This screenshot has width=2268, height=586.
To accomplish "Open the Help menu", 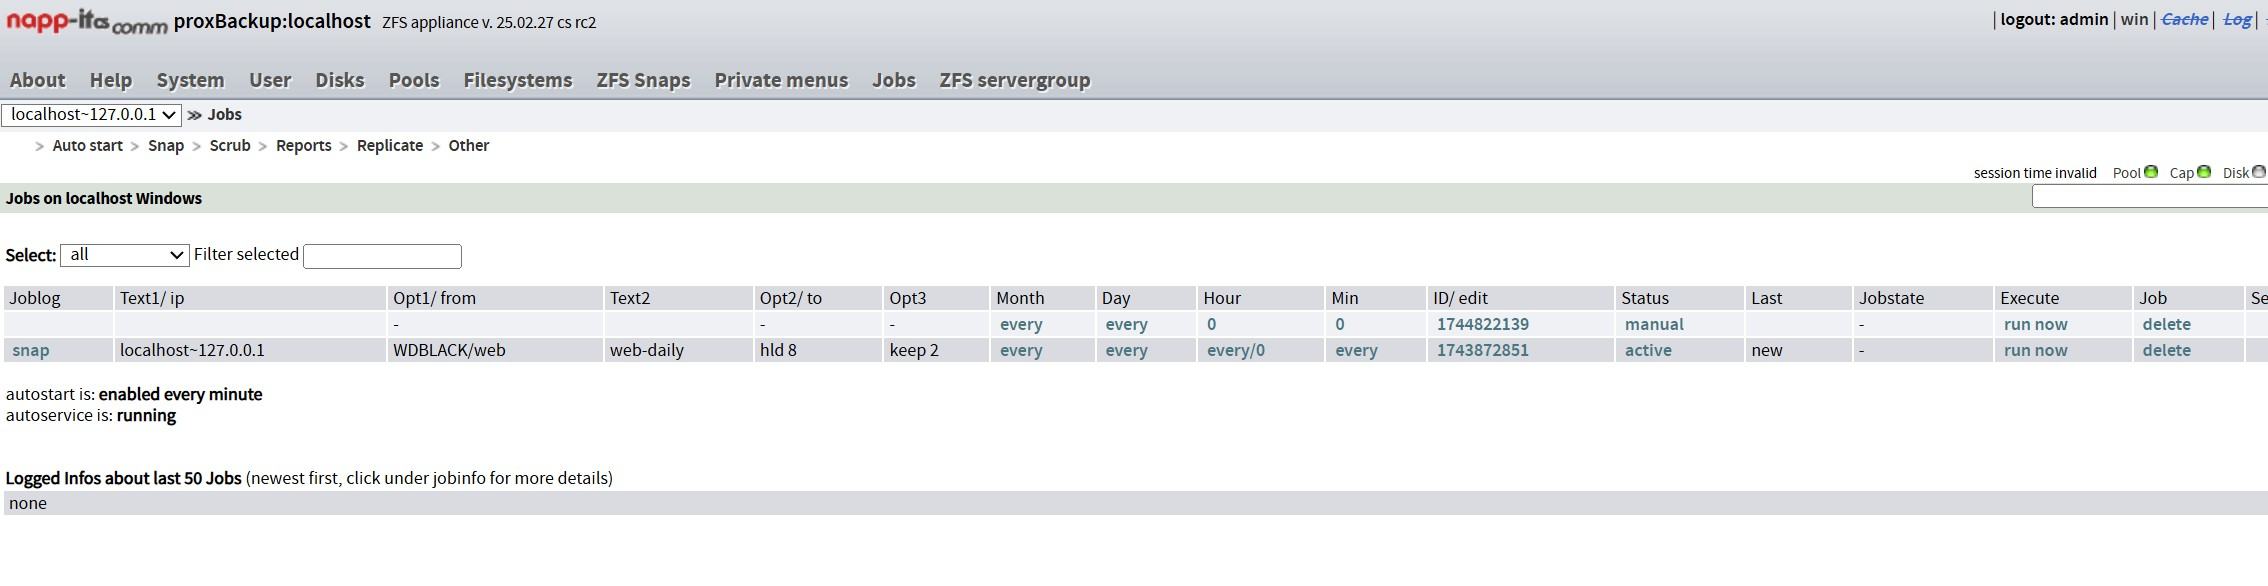I will [110, 80].
